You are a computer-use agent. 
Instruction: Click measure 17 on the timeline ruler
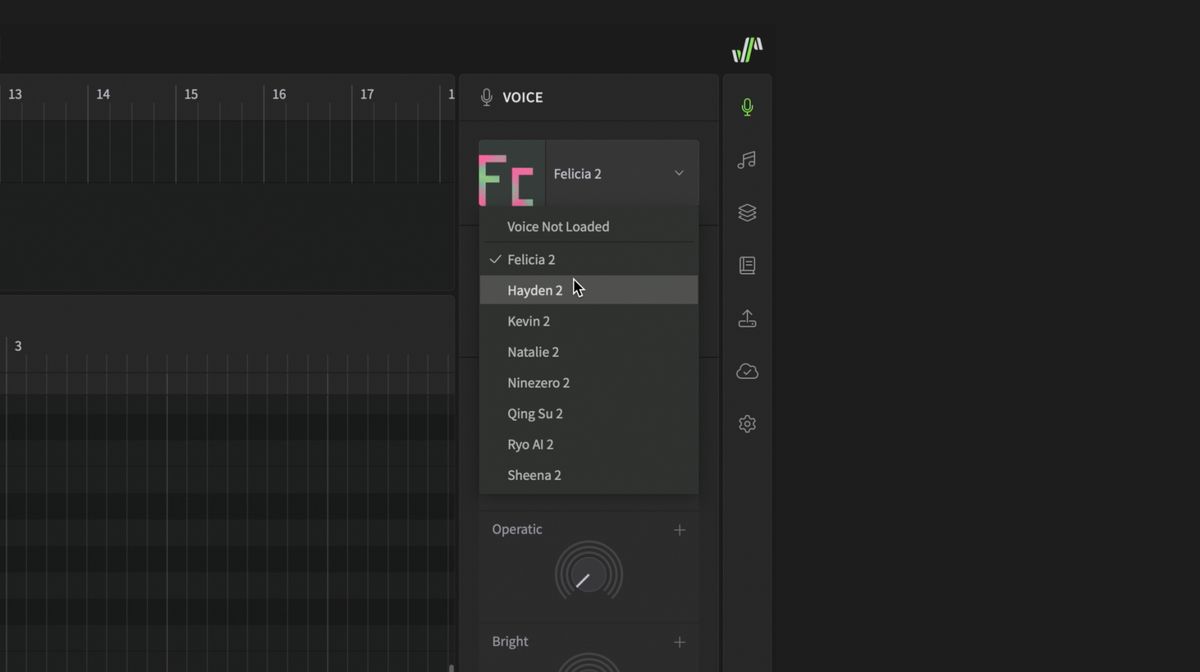tap(367, 94)
